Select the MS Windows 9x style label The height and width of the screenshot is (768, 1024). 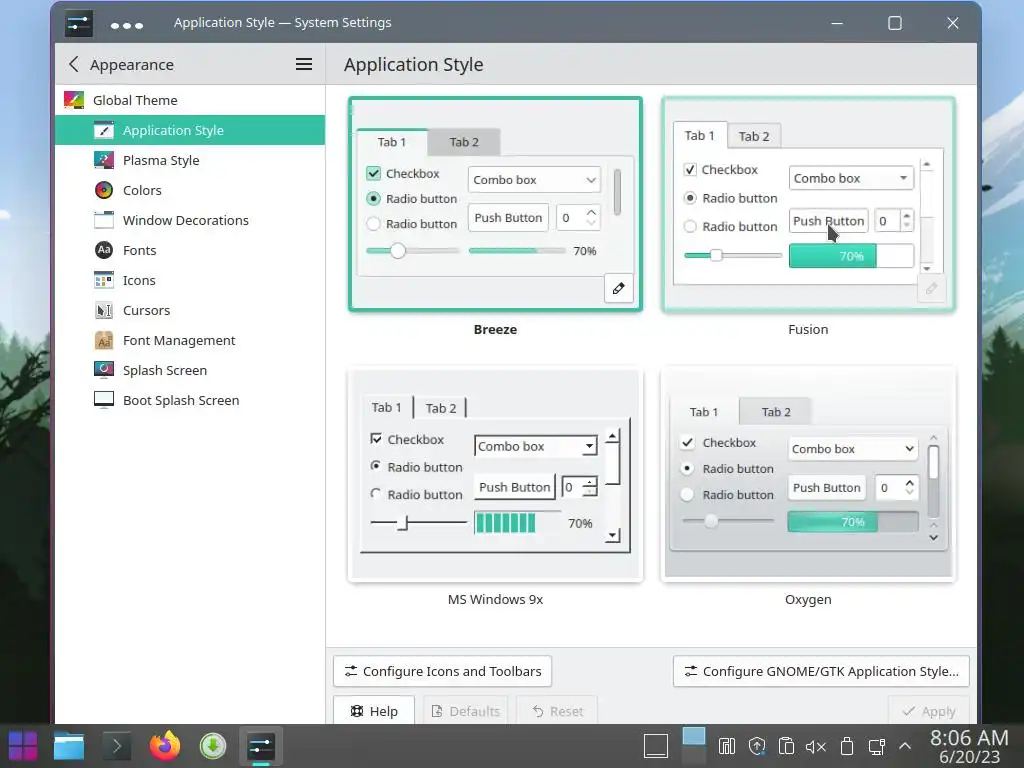click(495, 599)
